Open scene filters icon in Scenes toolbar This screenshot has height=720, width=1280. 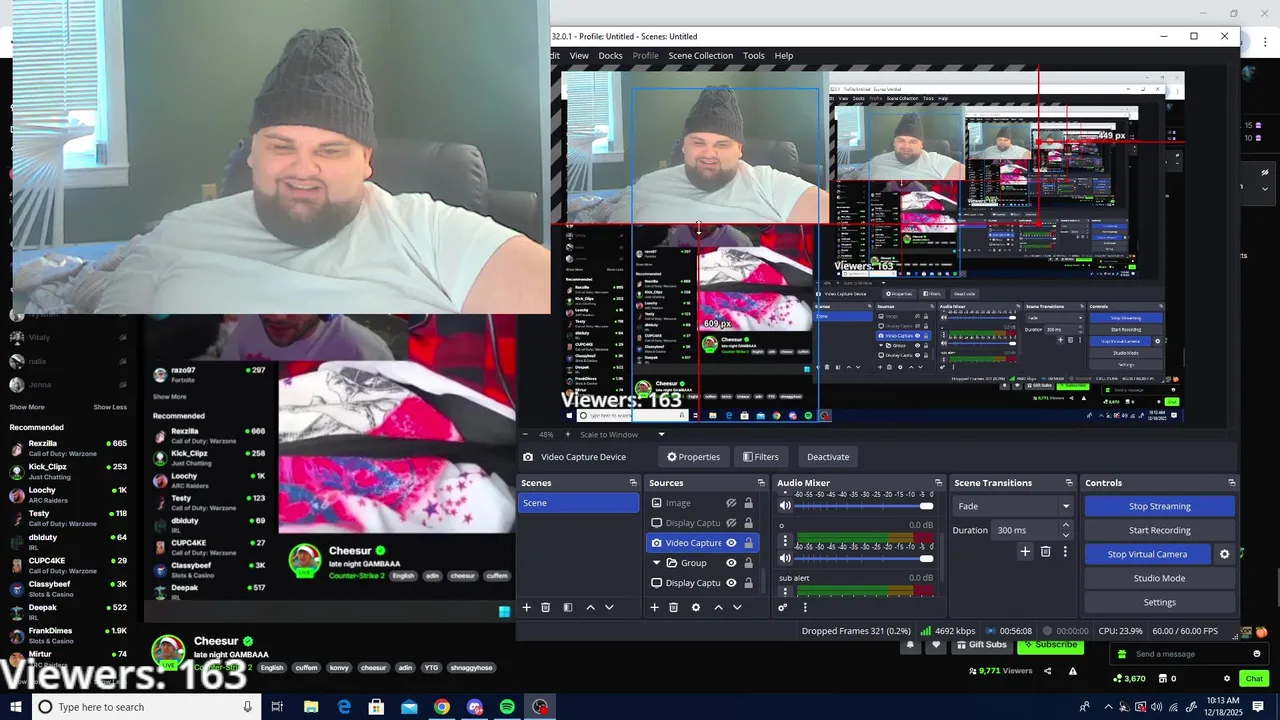pyautogui.click(x=568, y=607)
